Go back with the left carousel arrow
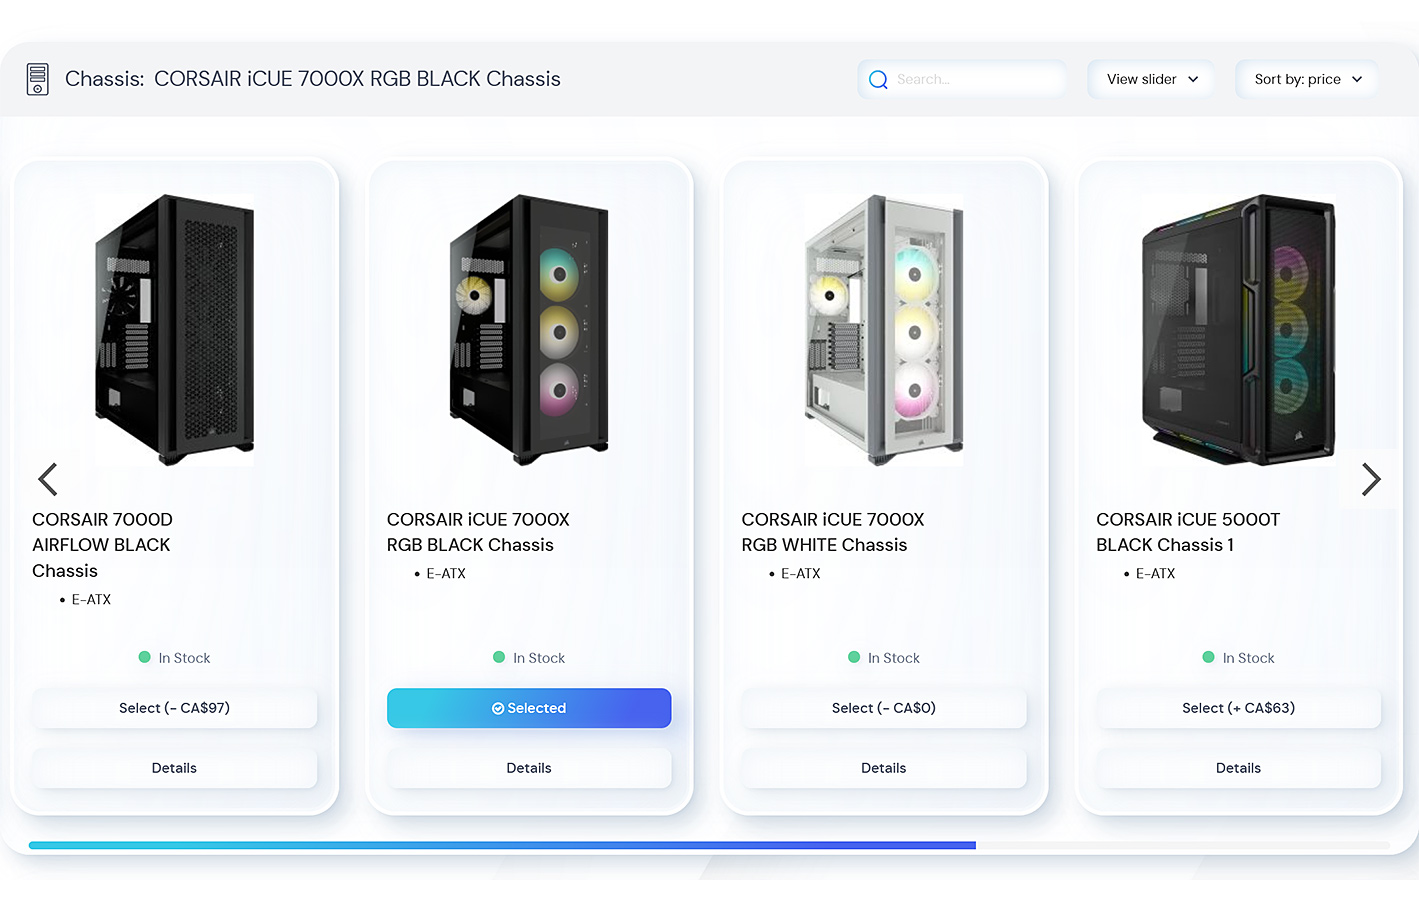This screenshot has height=918, width=1419. tap(48, 479)
